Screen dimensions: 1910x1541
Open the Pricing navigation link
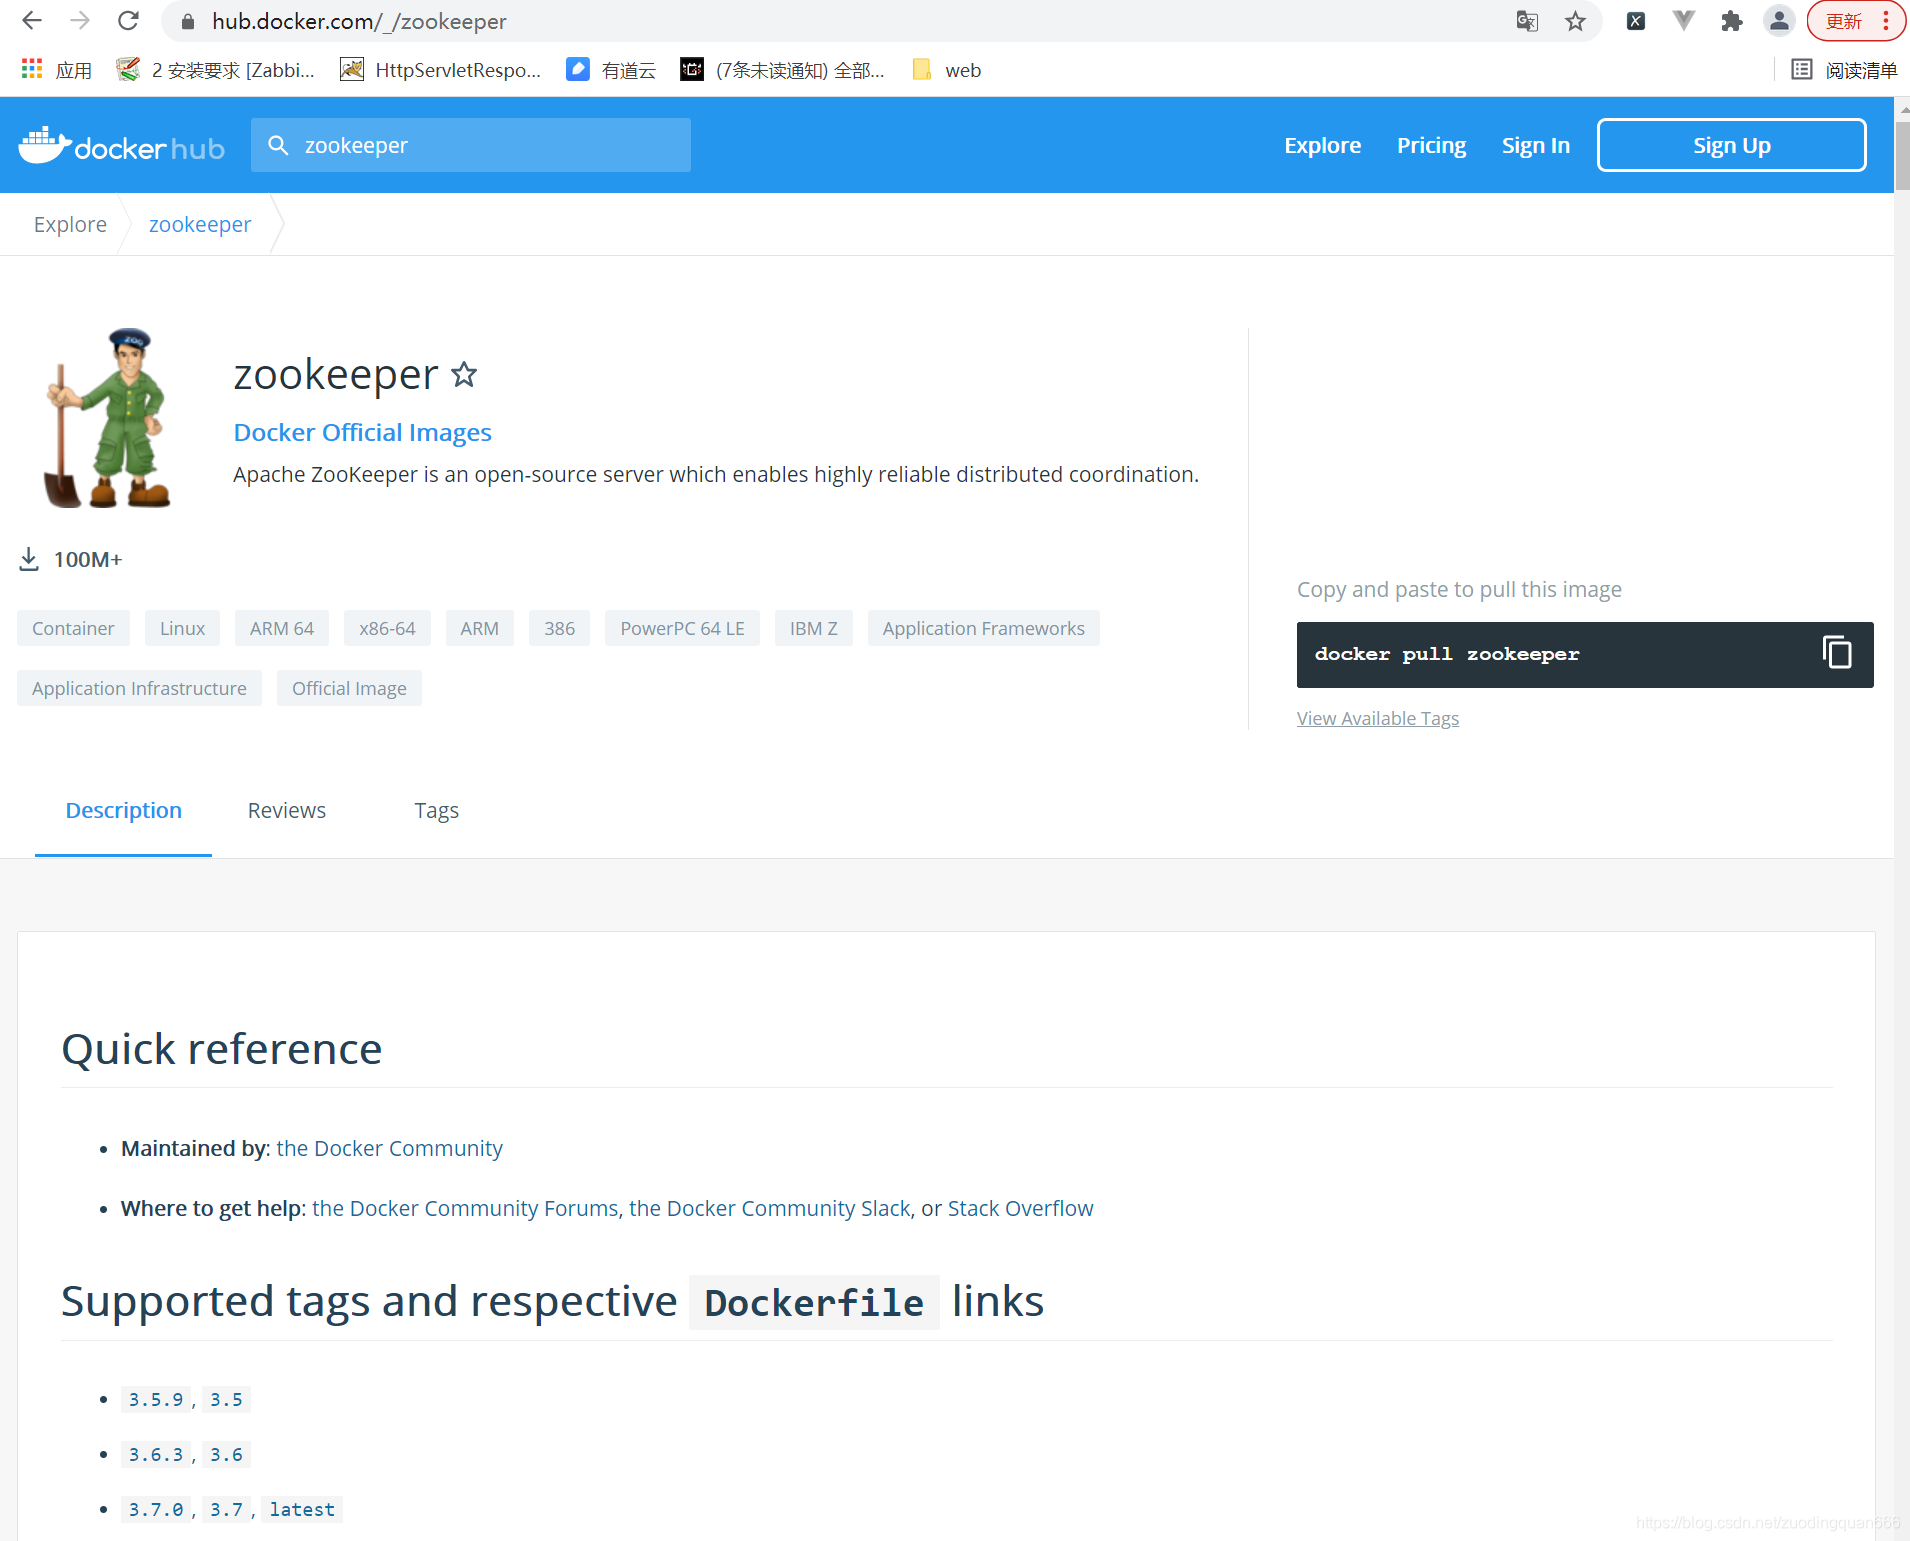tap(1431, 145)
